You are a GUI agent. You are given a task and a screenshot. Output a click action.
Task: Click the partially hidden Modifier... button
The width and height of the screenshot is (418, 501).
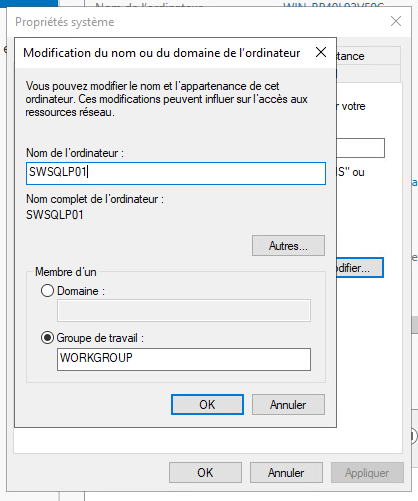pyautogui.click(x=360, y=268)
